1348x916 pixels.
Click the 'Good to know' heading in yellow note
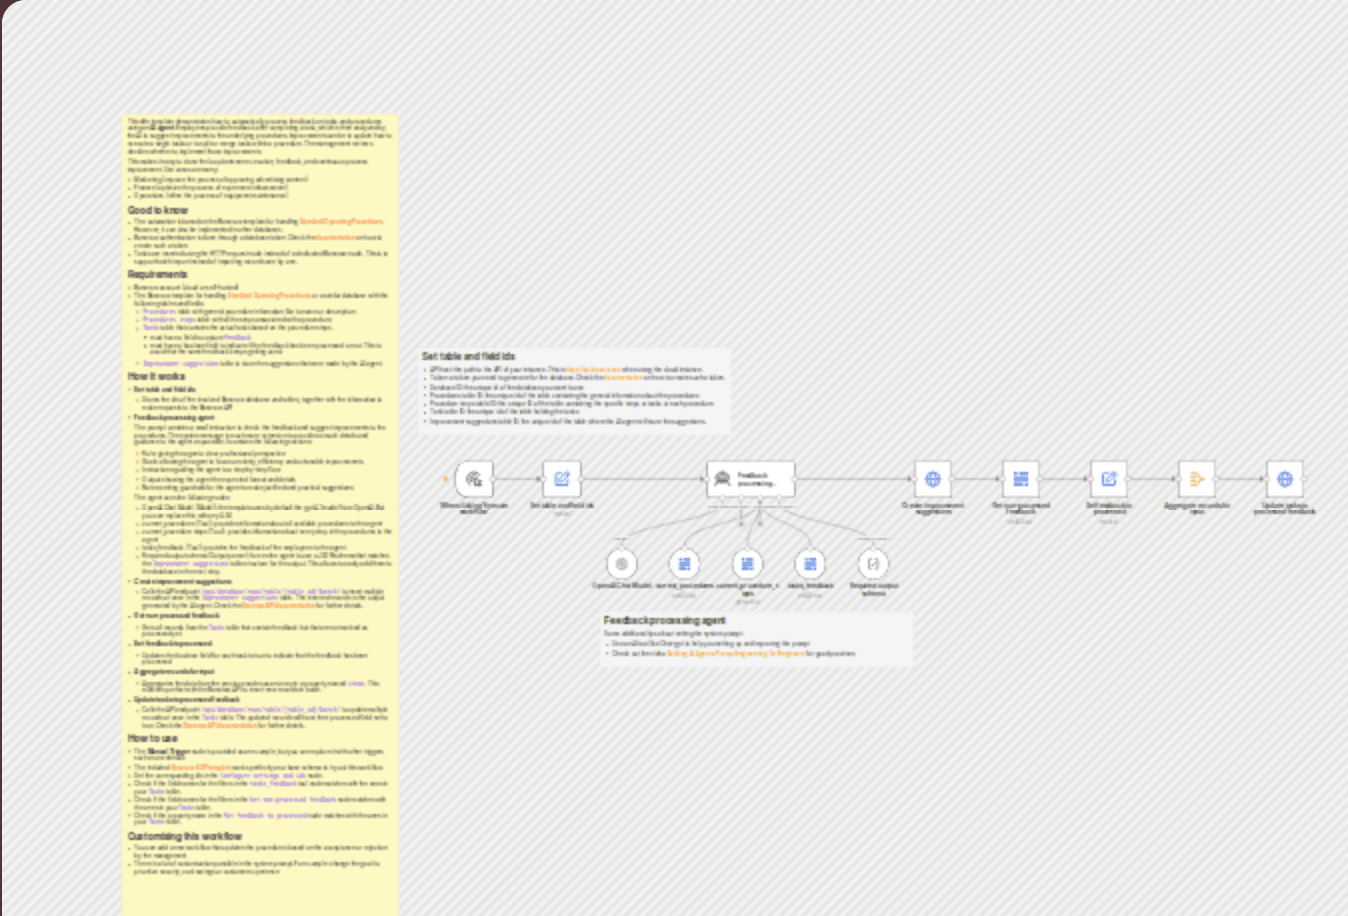point(158,211)
